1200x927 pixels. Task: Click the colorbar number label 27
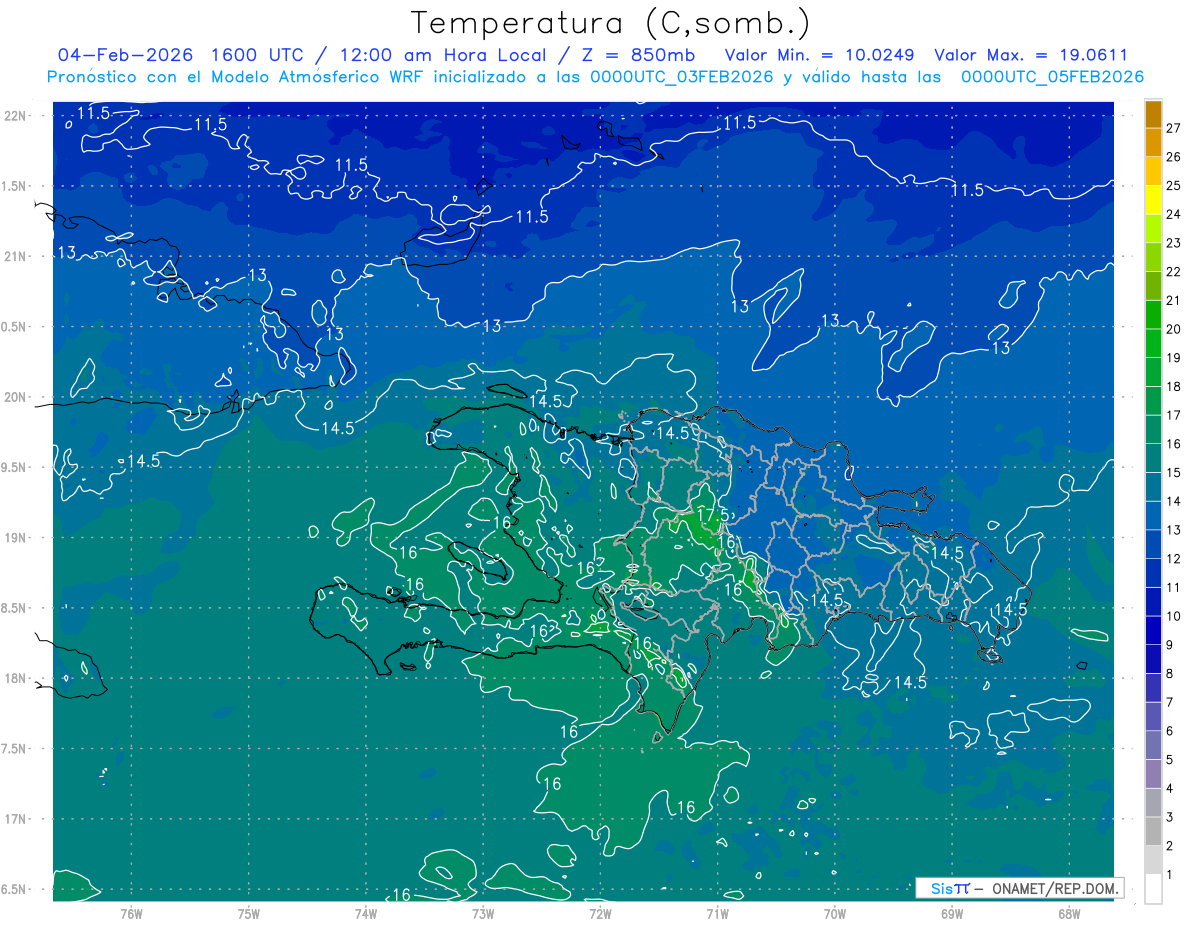coord(1173,128)
